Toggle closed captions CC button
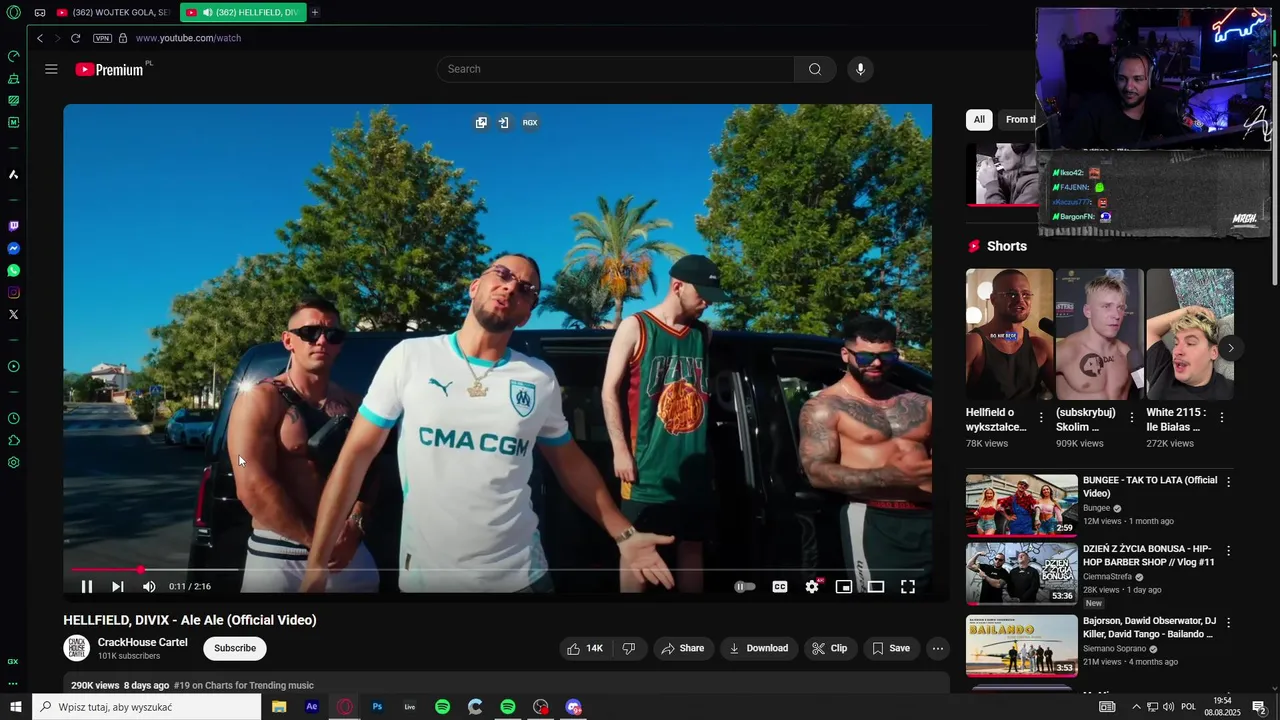Screen dimensions: 1280x720 click(780, 587)
